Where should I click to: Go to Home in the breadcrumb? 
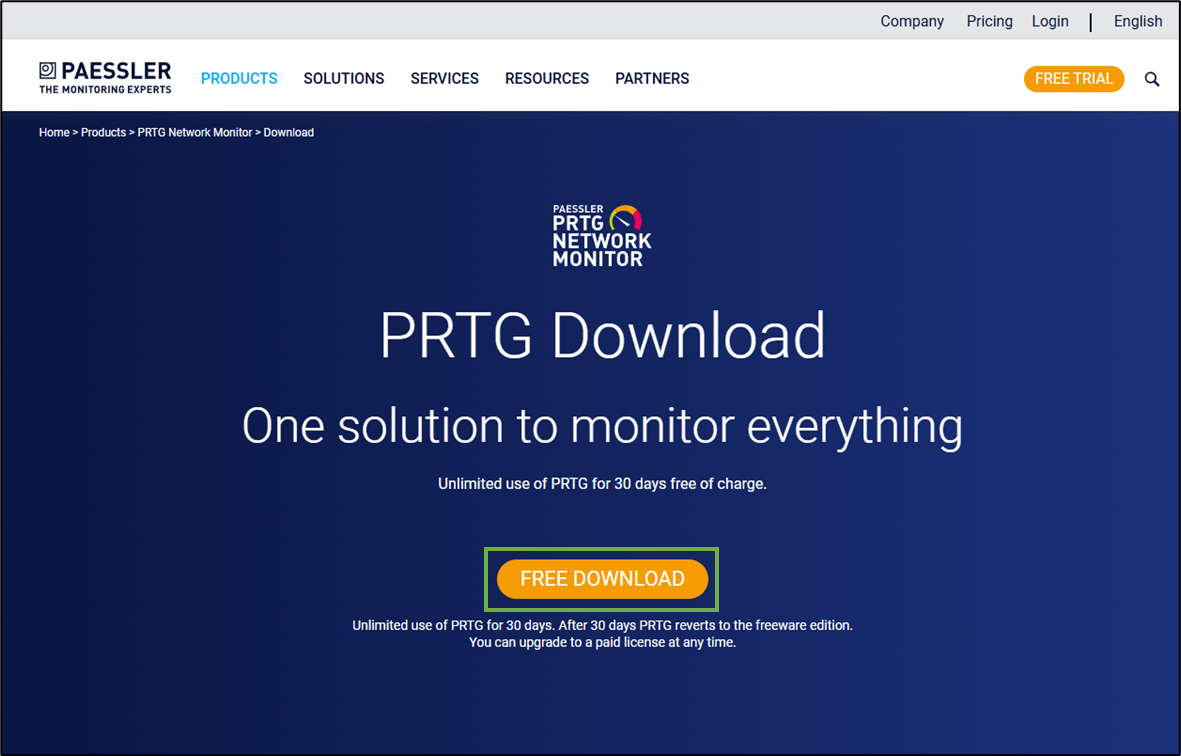coord(54,133)
